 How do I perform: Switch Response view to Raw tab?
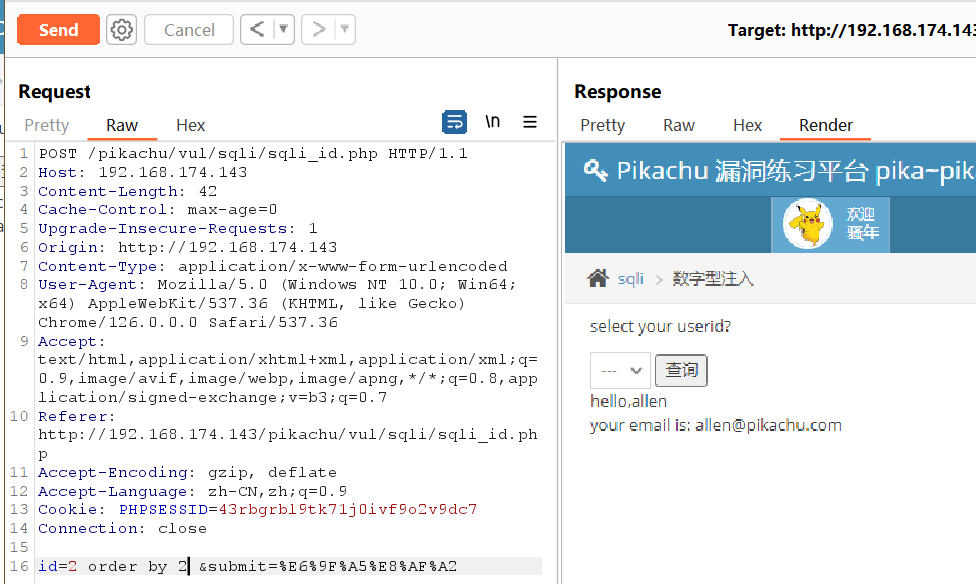point(678,125)
